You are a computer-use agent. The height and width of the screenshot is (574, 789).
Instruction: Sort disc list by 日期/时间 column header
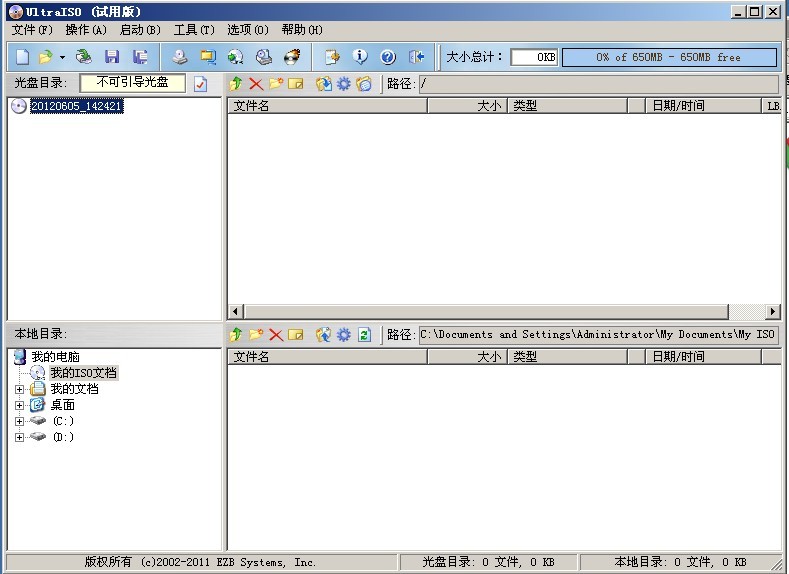coord(703,106)
